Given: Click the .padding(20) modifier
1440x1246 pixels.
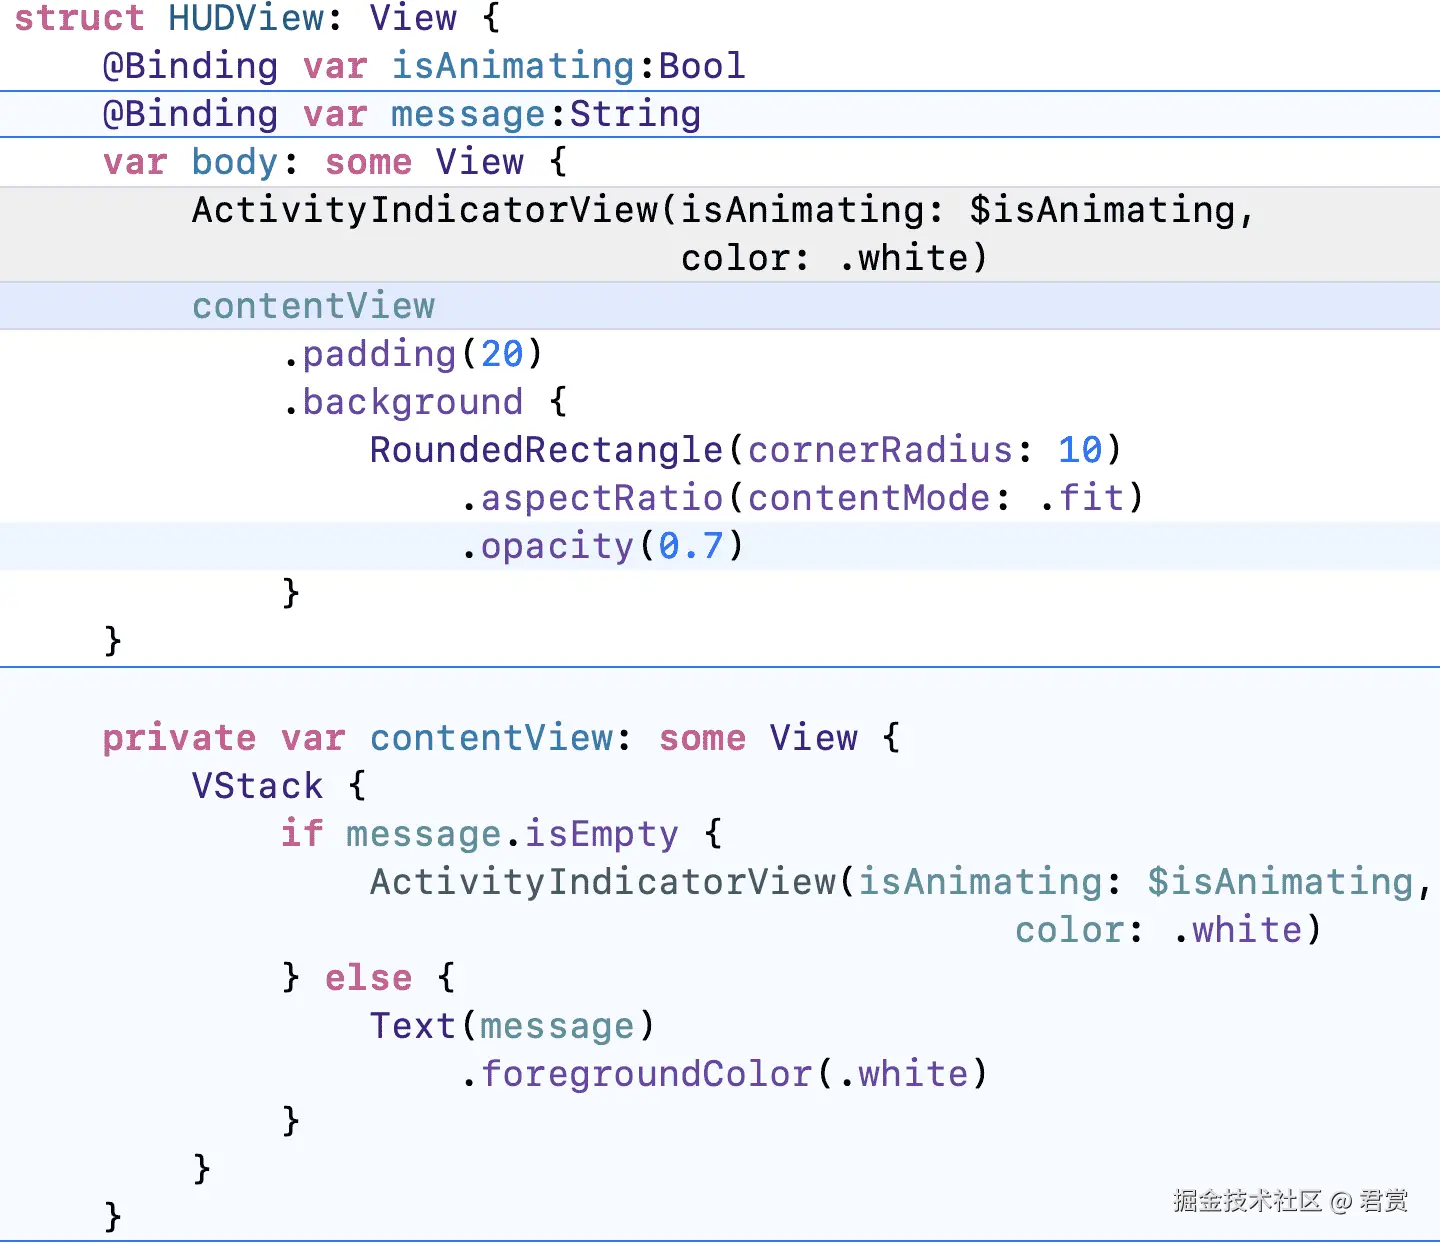Looking at the screenshot, I should pos(413,354).
